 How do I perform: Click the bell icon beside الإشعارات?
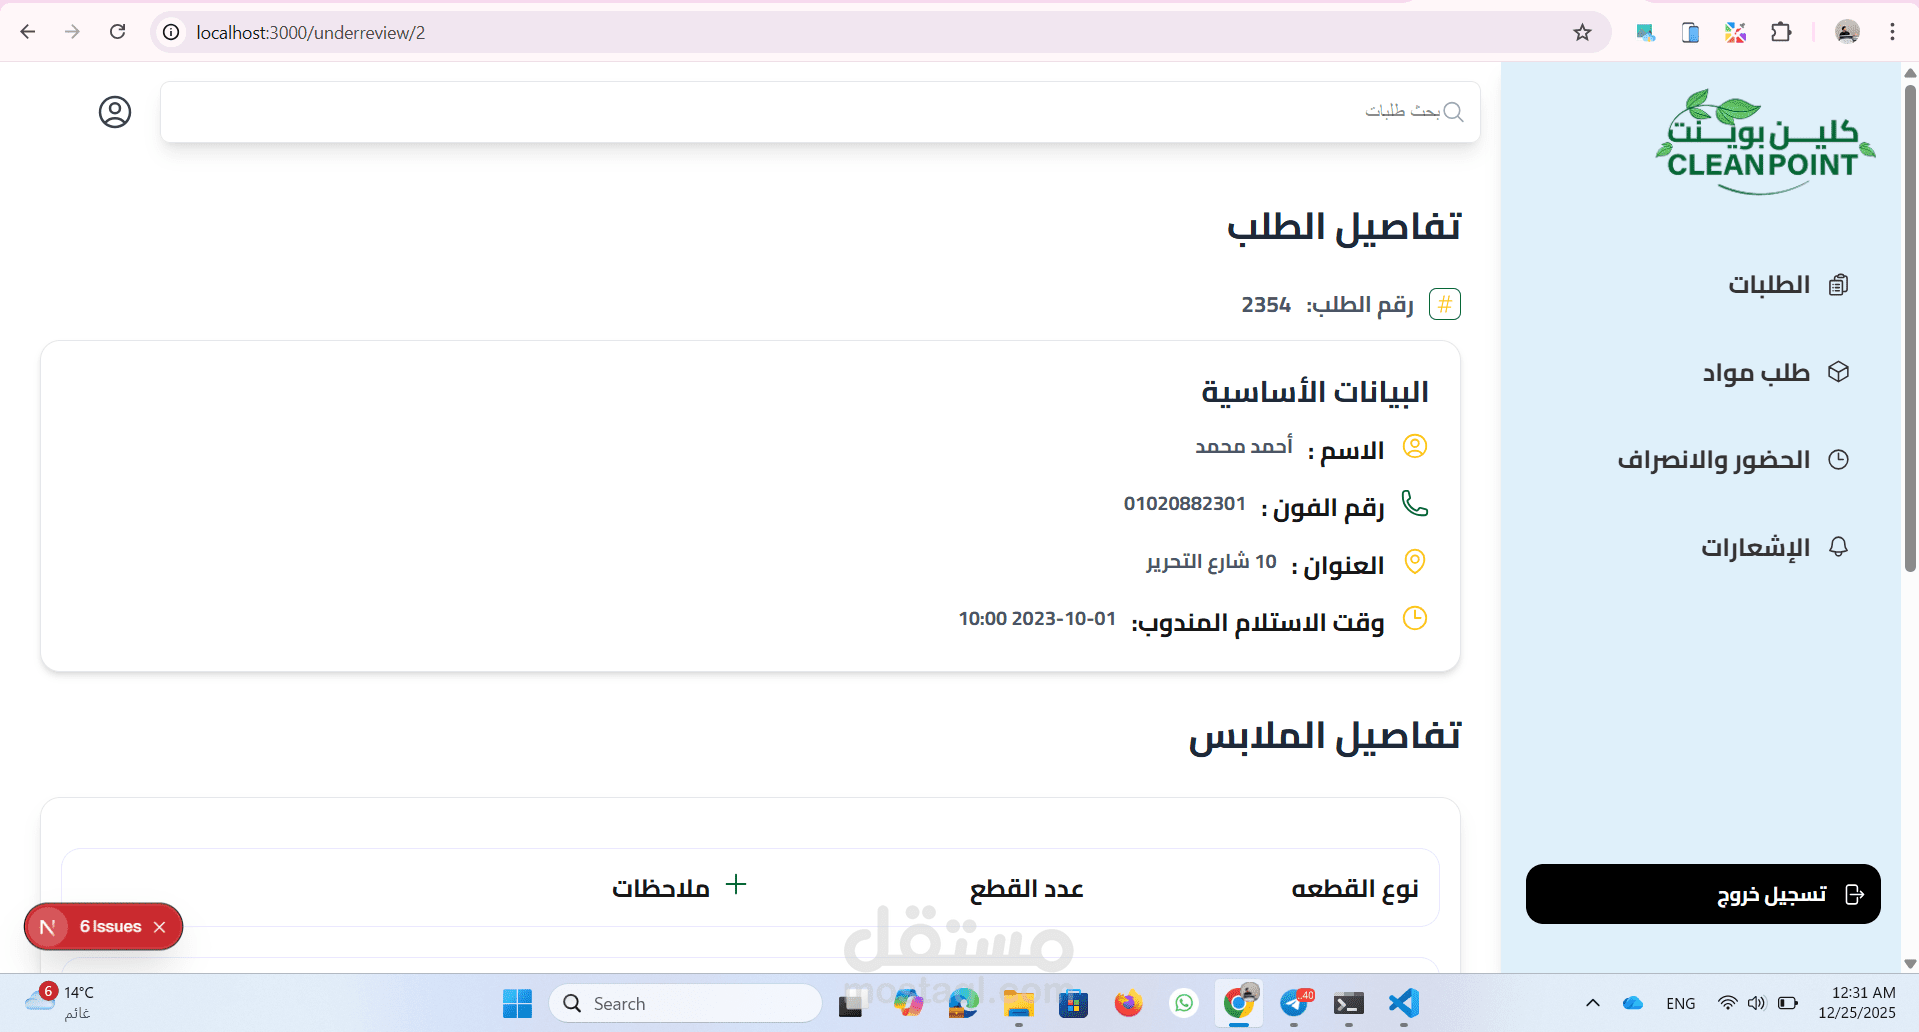(1838, 547)
